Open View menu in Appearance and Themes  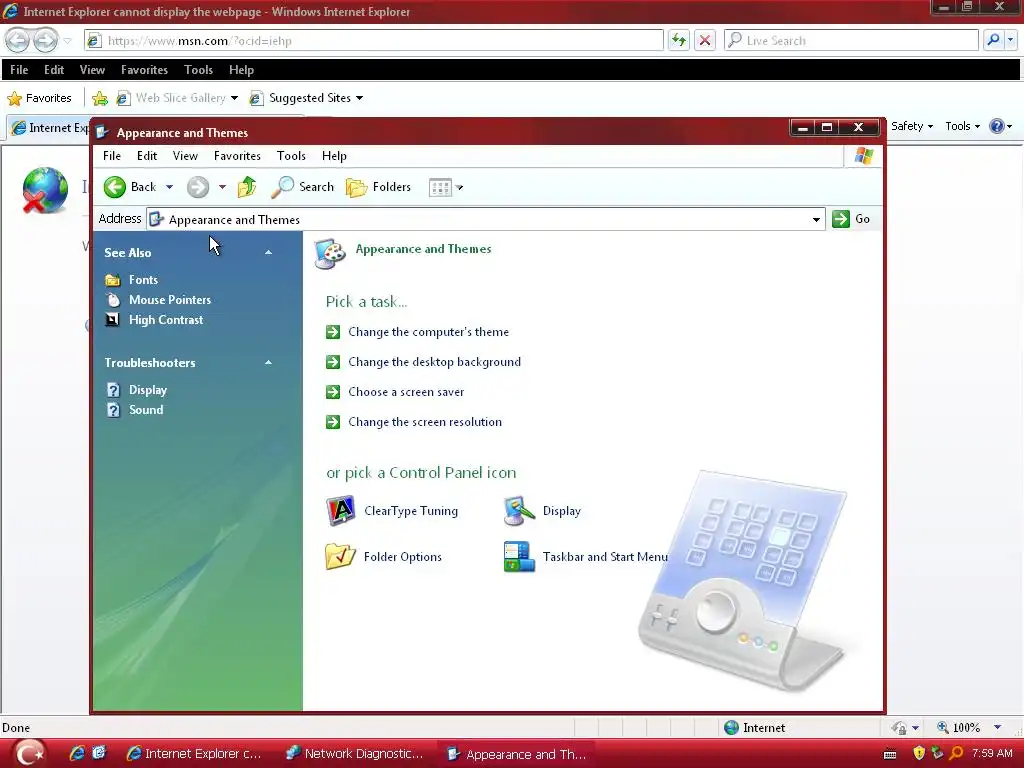(185, 156)
